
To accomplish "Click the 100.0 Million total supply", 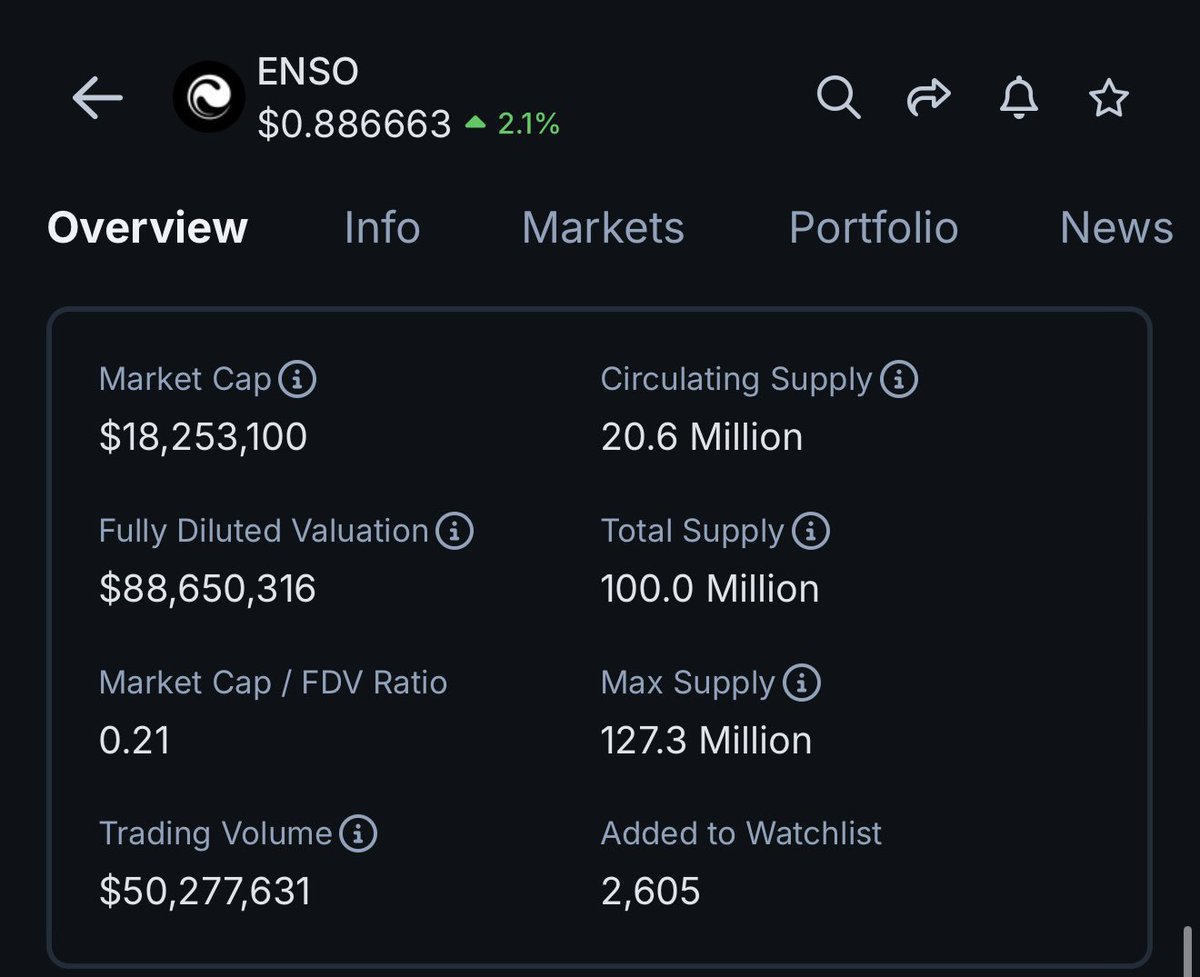I will (710, 588).
